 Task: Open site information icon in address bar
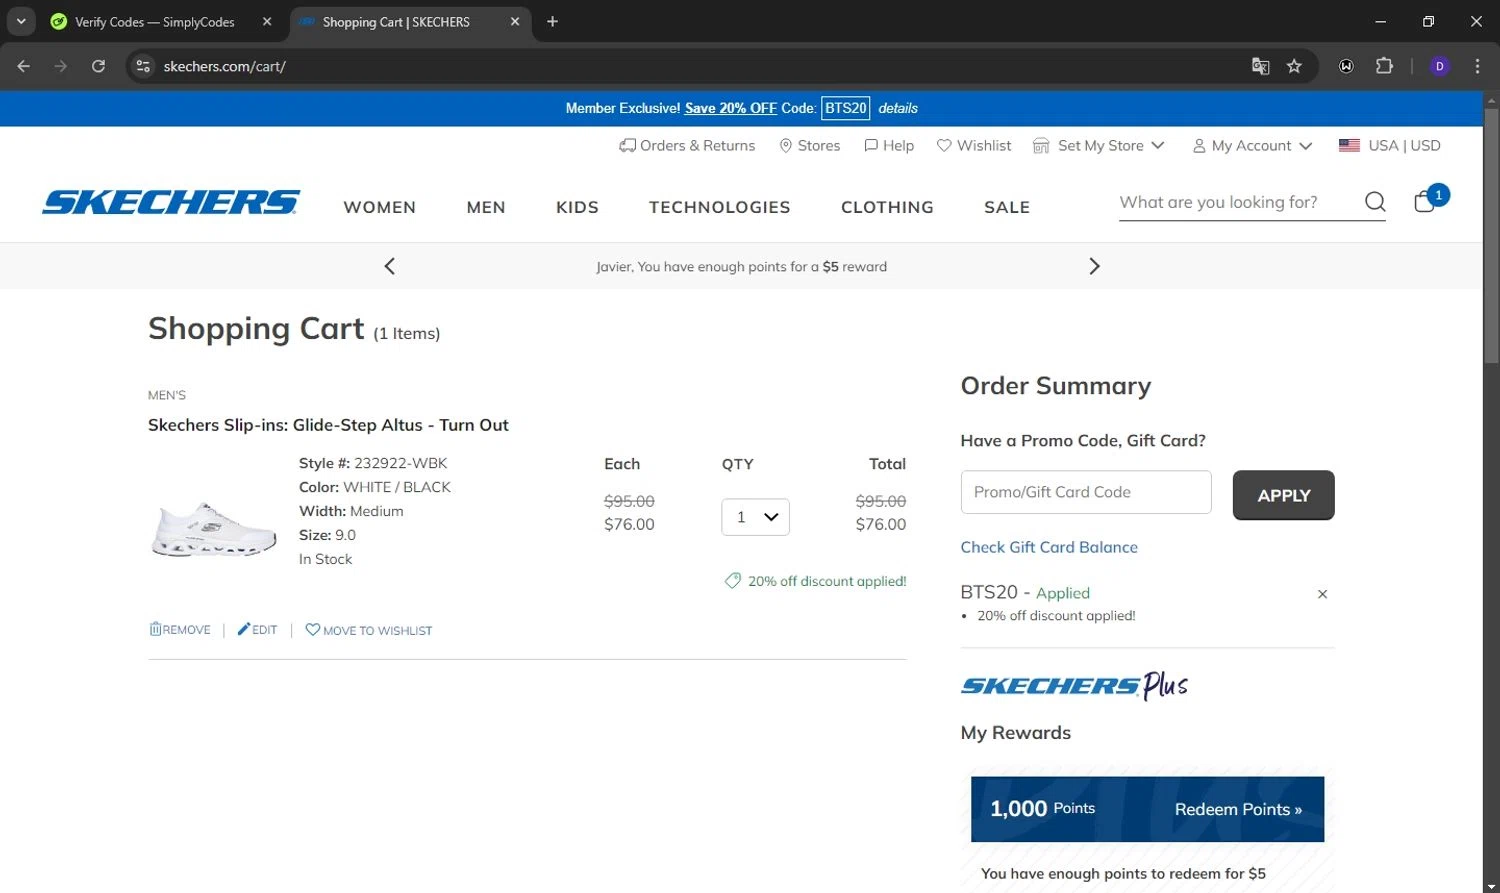click(143, 66)
